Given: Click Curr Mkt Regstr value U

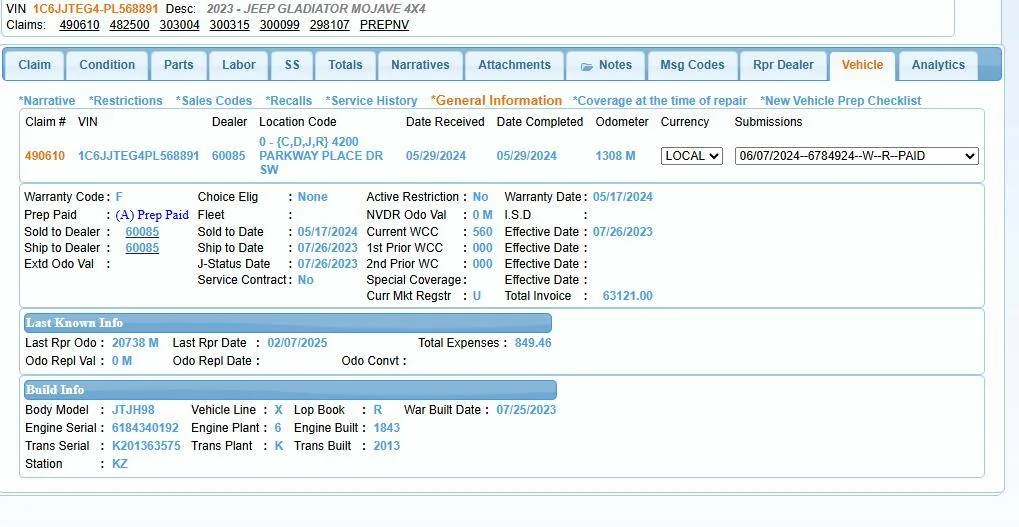Looking at the screenshot, I should 477,296.
